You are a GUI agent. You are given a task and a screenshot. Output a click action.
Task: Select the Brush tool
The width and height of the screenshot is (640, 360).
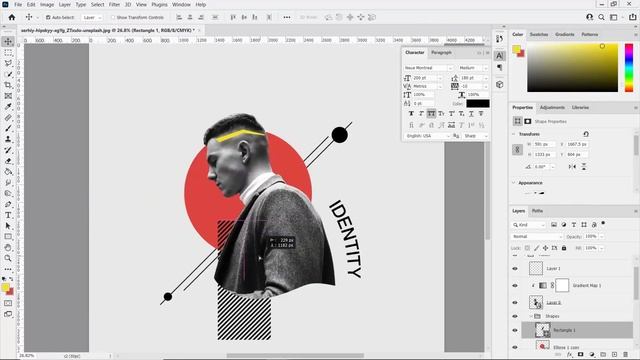pos(8,128)
